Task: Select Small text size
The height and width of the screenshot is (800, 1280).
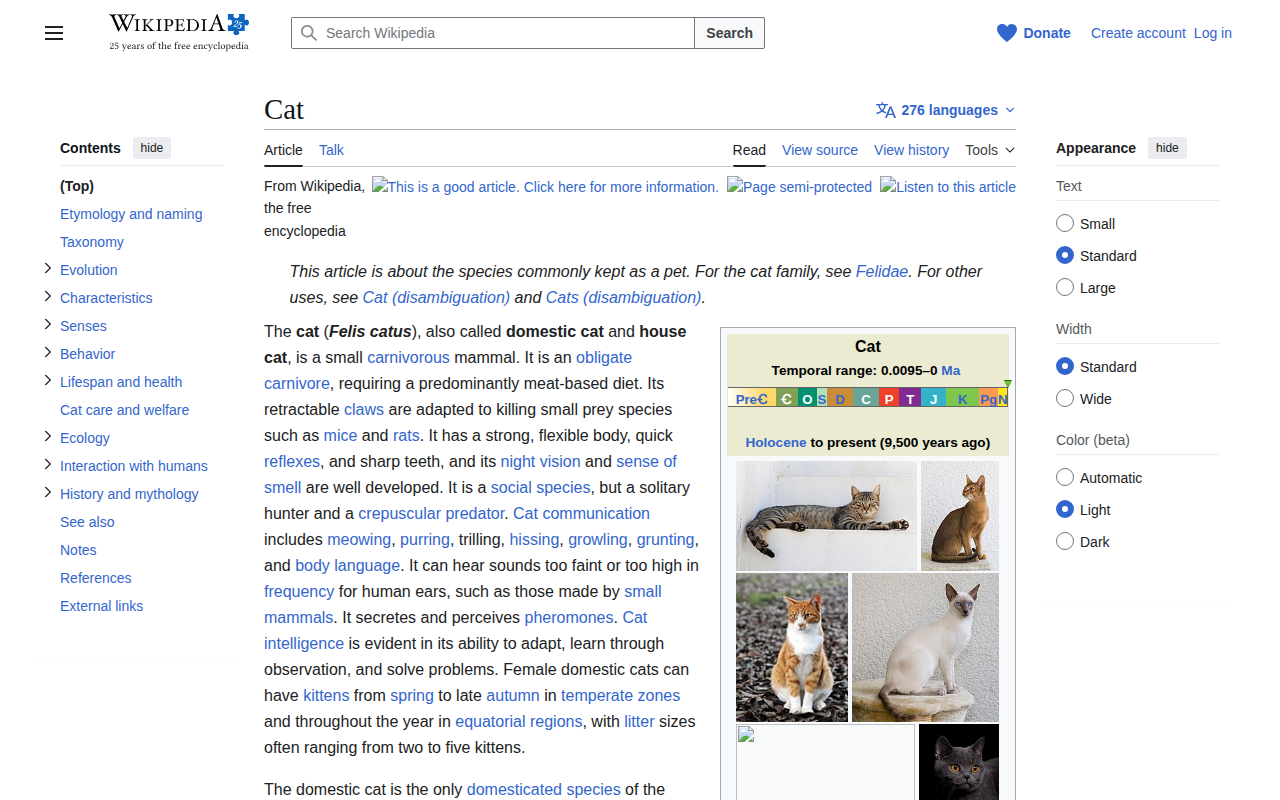Action: click(1065, 223)
